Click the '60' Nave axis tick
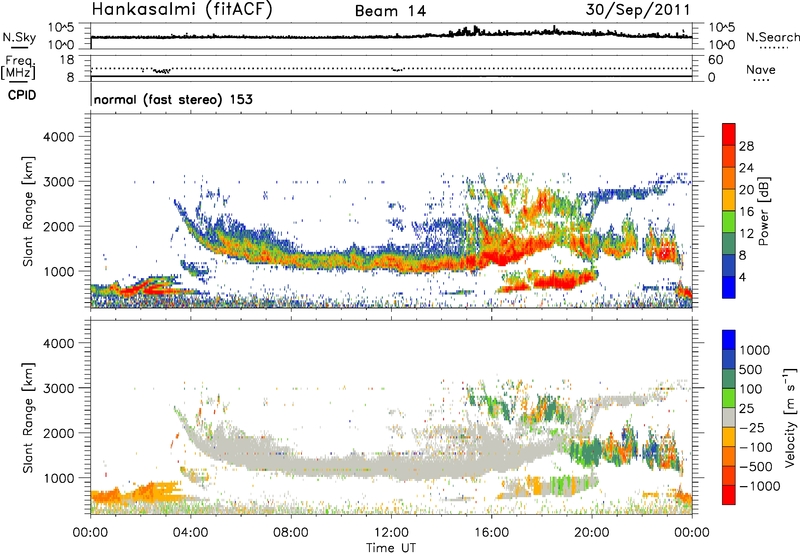 click(x=715, y=60)
